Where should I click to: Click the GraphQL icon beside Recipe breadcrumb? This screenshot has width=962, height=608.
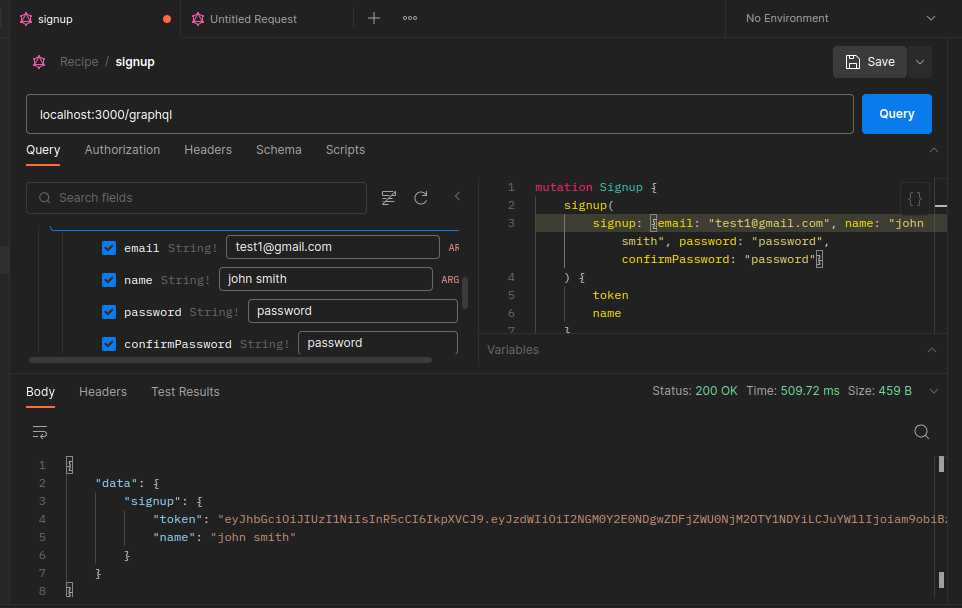[39, 62]
